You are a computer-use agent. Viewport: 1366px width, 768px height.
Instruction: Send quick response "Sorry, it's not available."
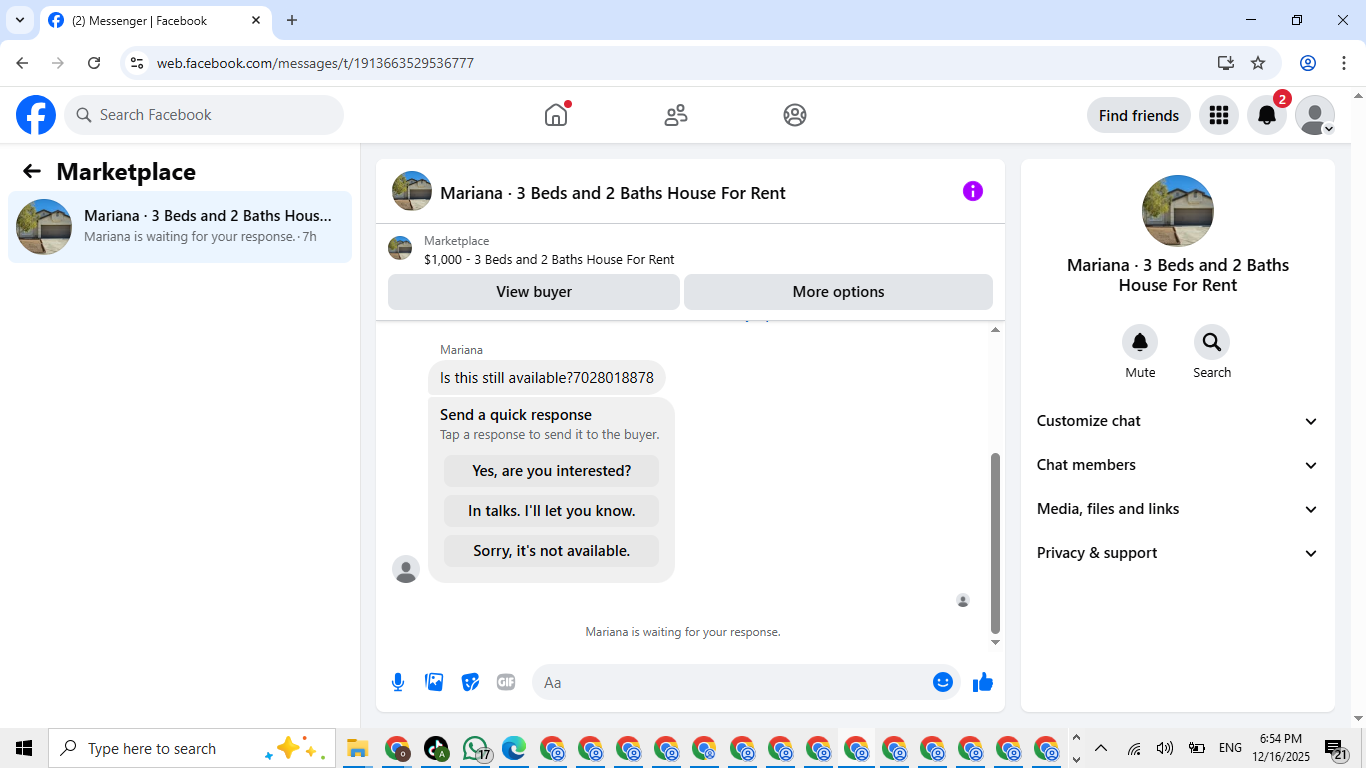(552, 551)
